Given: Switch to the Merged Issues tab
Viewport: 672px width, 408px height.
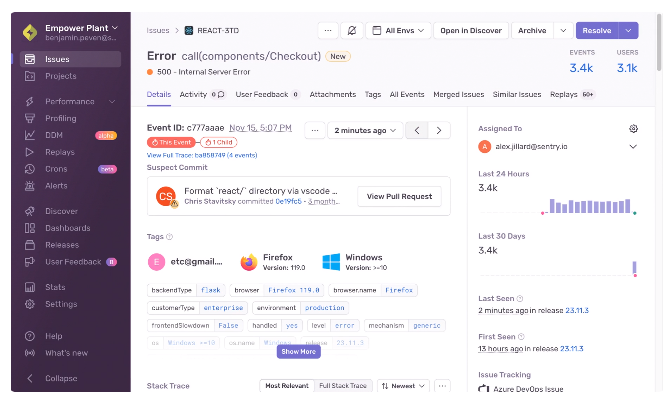Looking at the screenshot, I should pos(458,94).
